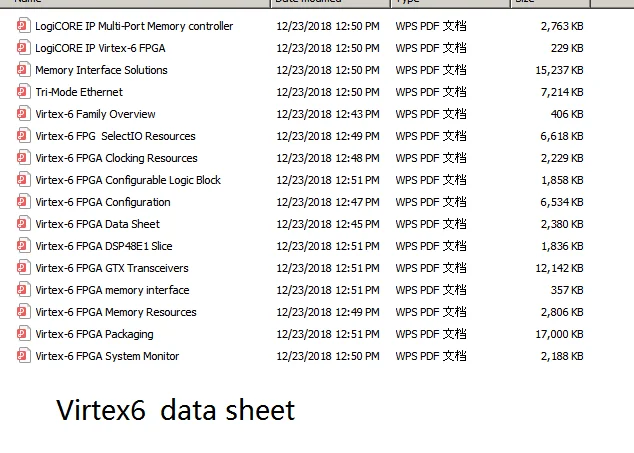This screenshot has height=453, width=634.
Task: Click the 12/23/2018 12:47 PM date
Action: point(328,202)
